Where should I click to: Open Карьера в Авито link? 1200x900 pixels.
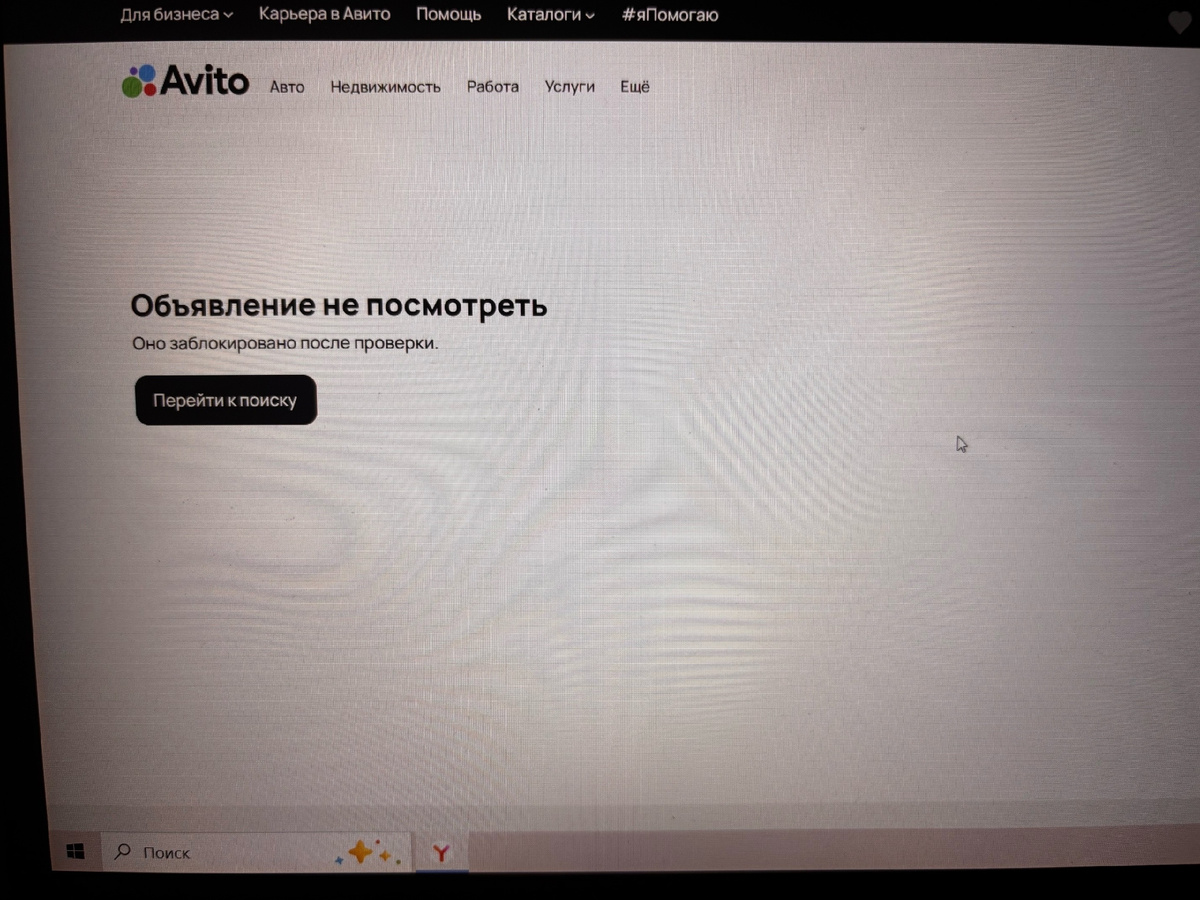(325, 14)
